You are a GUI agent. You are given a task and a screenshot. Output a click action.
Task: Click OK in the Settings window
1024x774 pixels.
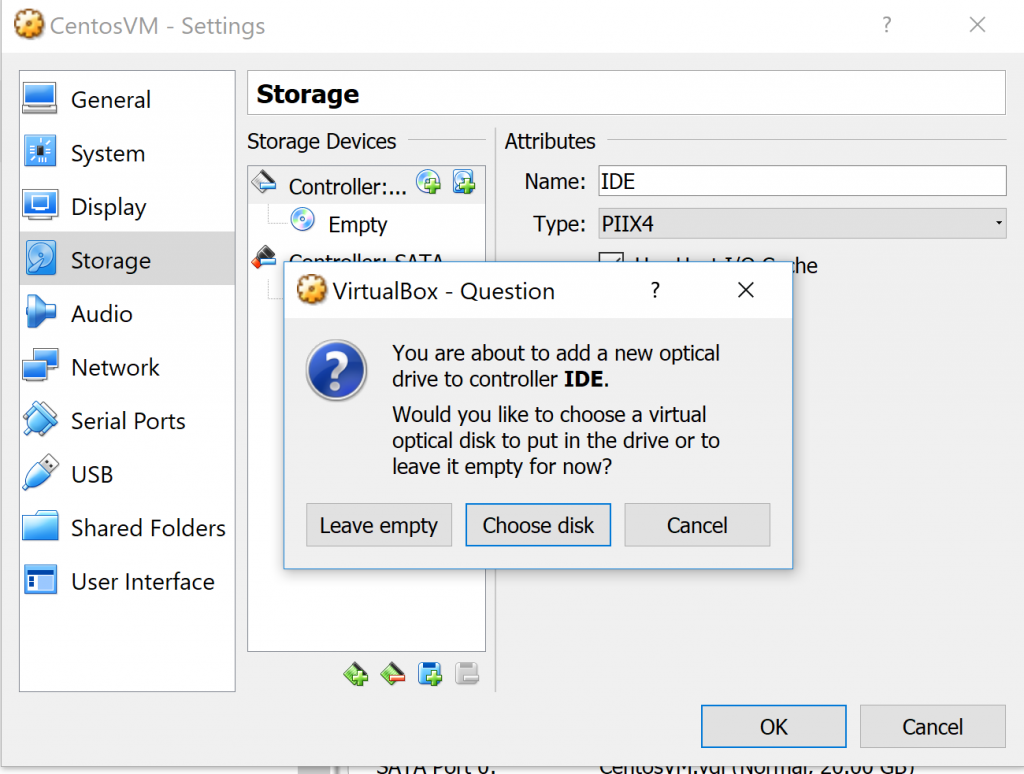pyautogui.click(x=774, y=726)
